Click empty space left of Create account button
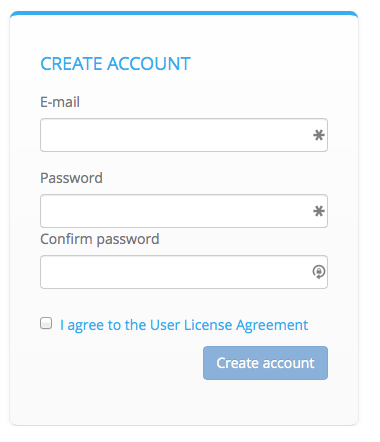This screenshot has width=380, height=442. tap(120, 363)
